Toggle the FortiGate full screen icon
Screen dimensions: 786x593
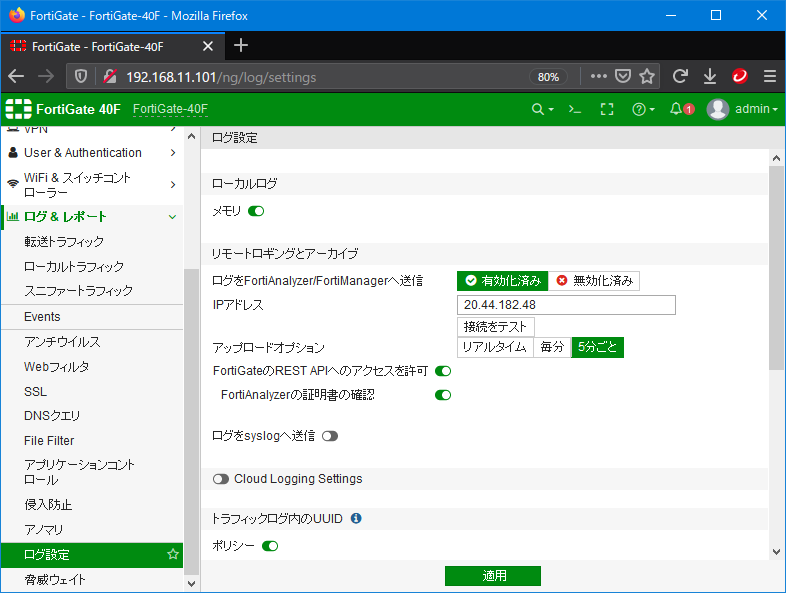607,109
